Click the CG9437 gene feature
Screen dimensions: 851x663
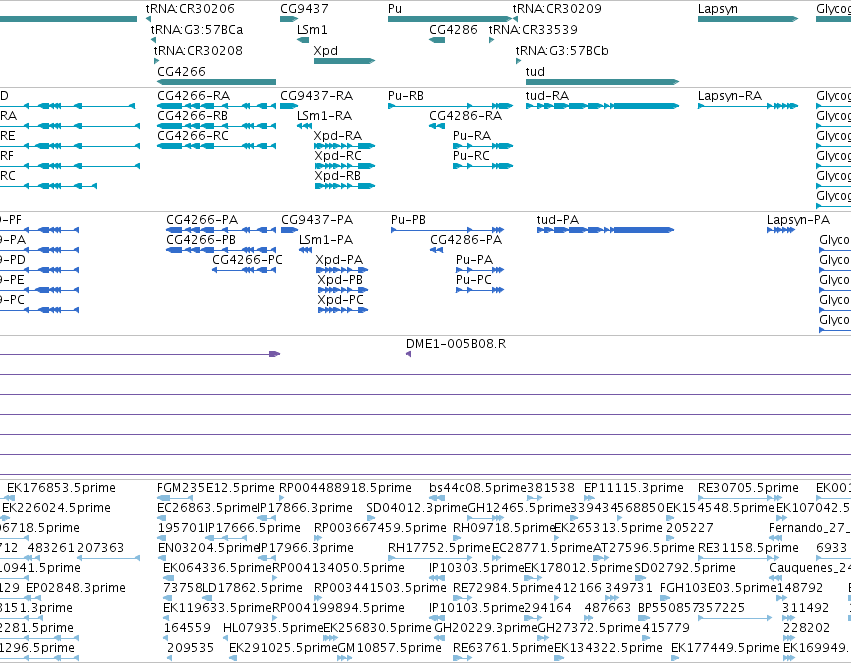coord(289,19)
